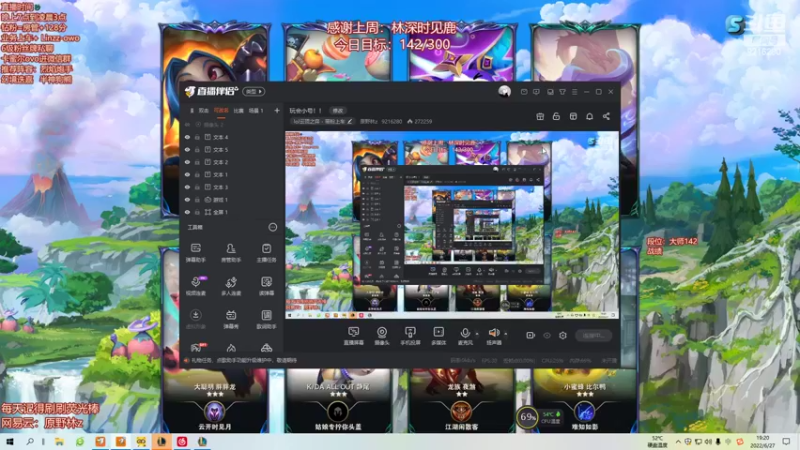Open the 读弹幕 tool
This screenshot has height=450, width=800.
tap(266, 286)
